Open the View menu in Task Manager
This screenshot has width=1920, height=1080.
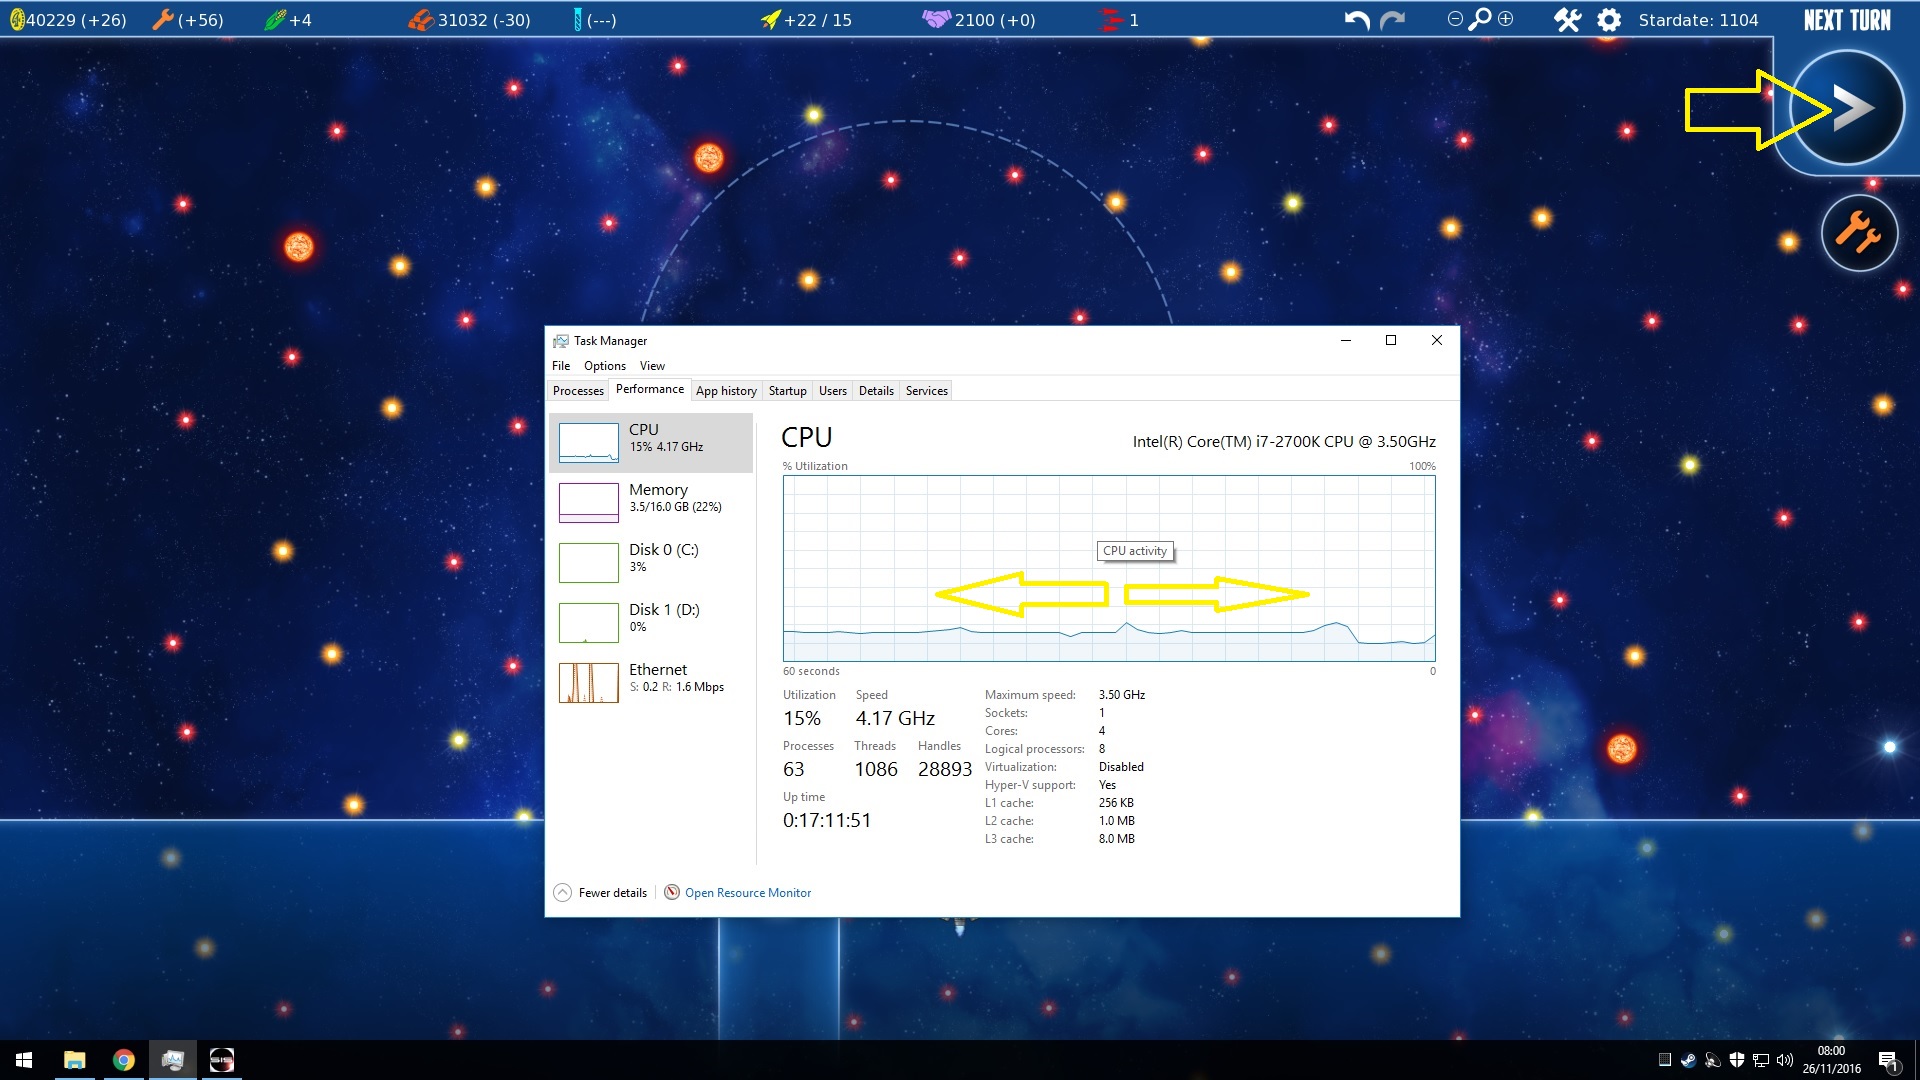pos(652,366)
